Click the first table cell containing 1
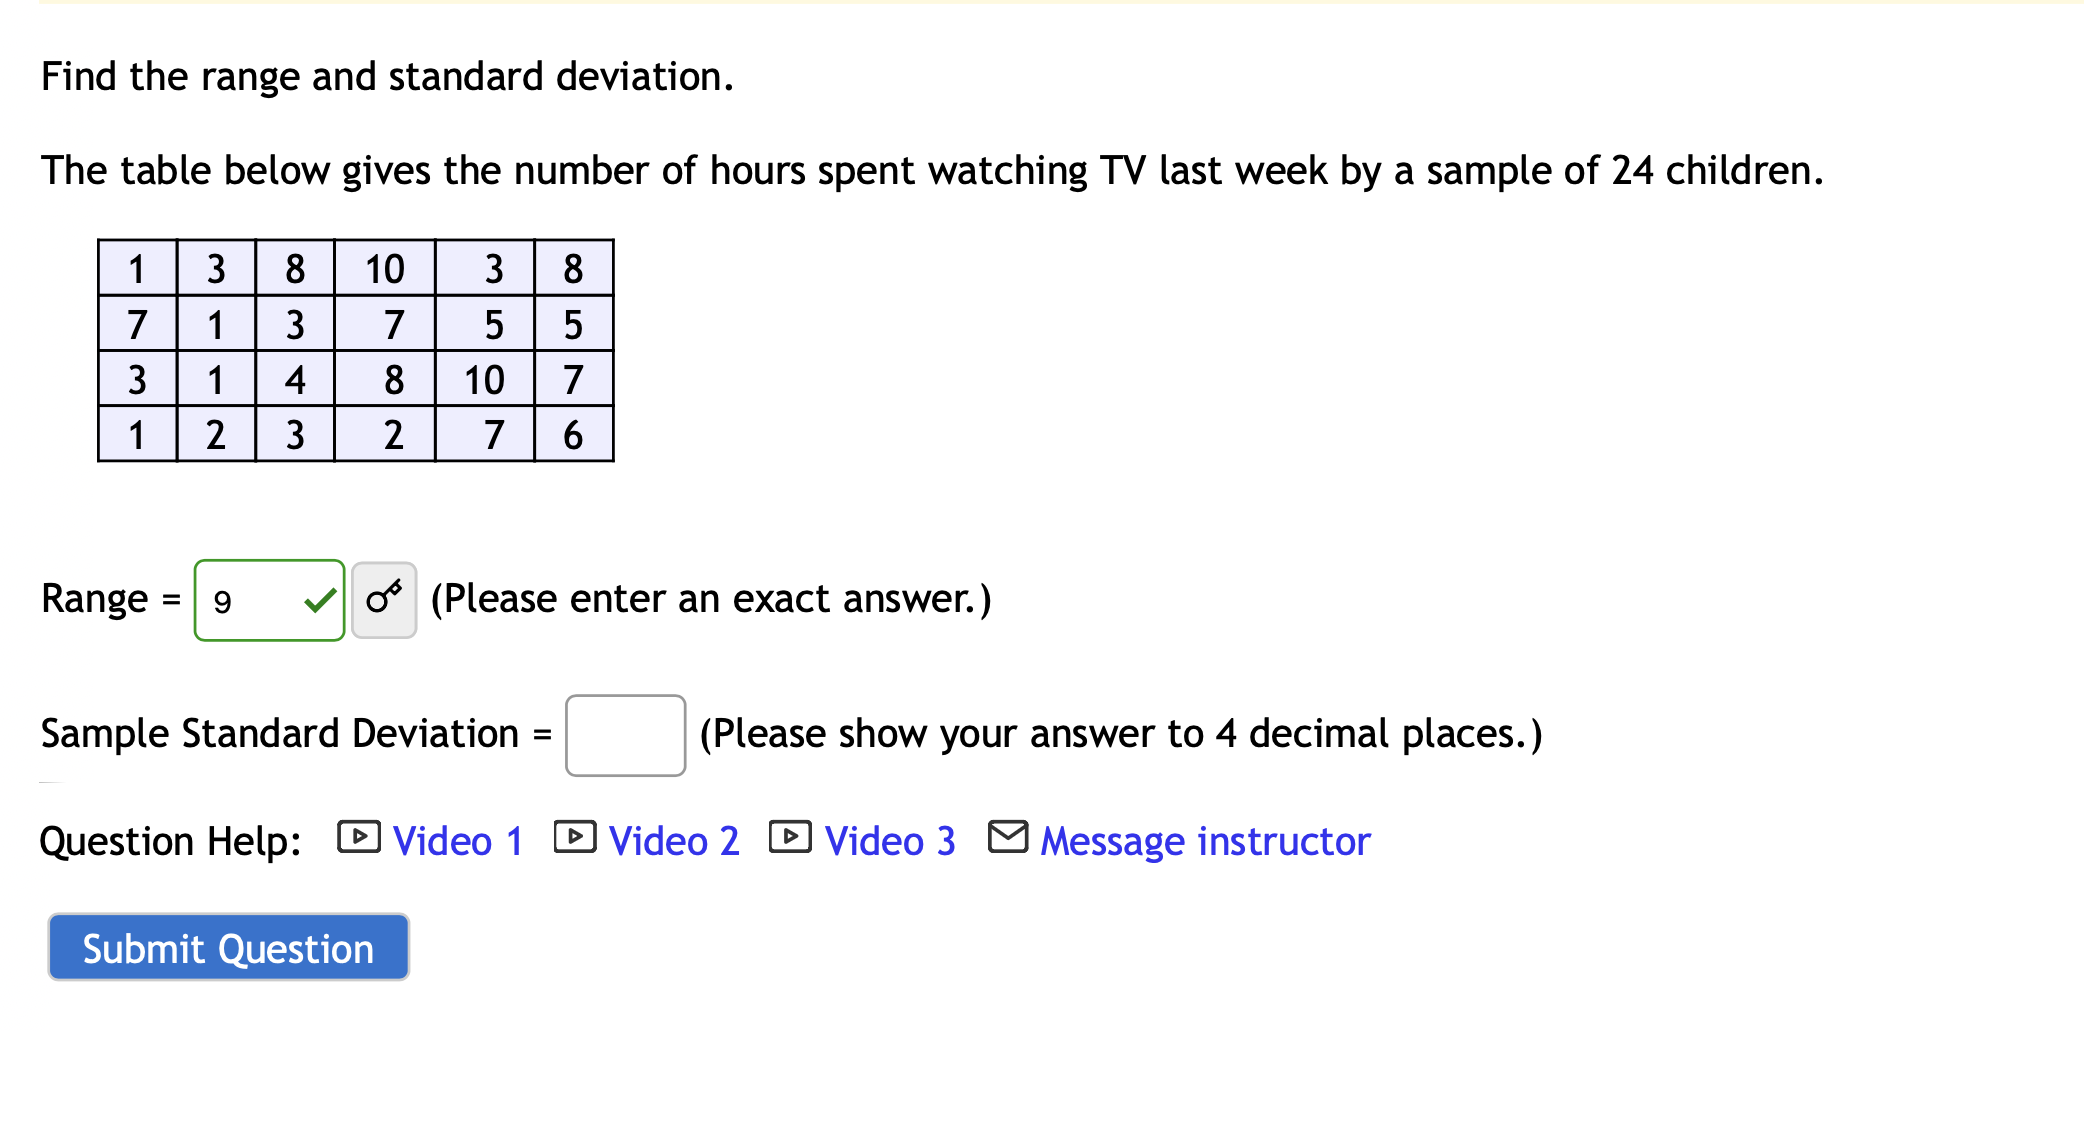 click(x=137, y=268)
